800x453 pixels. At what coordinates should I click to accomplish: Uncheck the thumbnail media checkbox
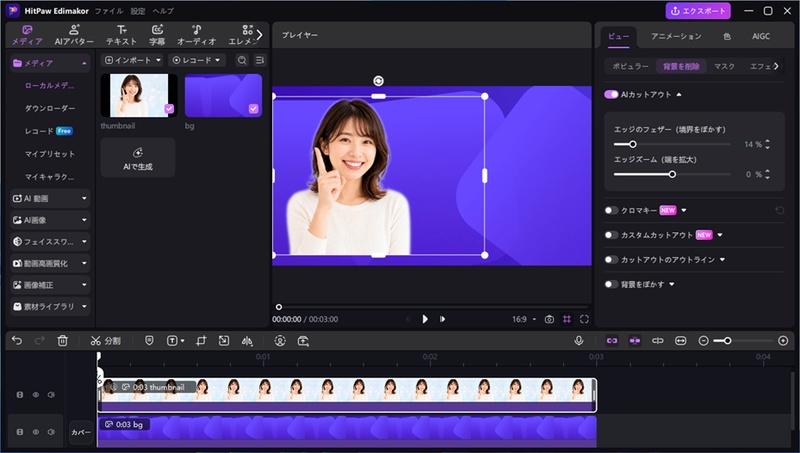click(x=169, y=108)
